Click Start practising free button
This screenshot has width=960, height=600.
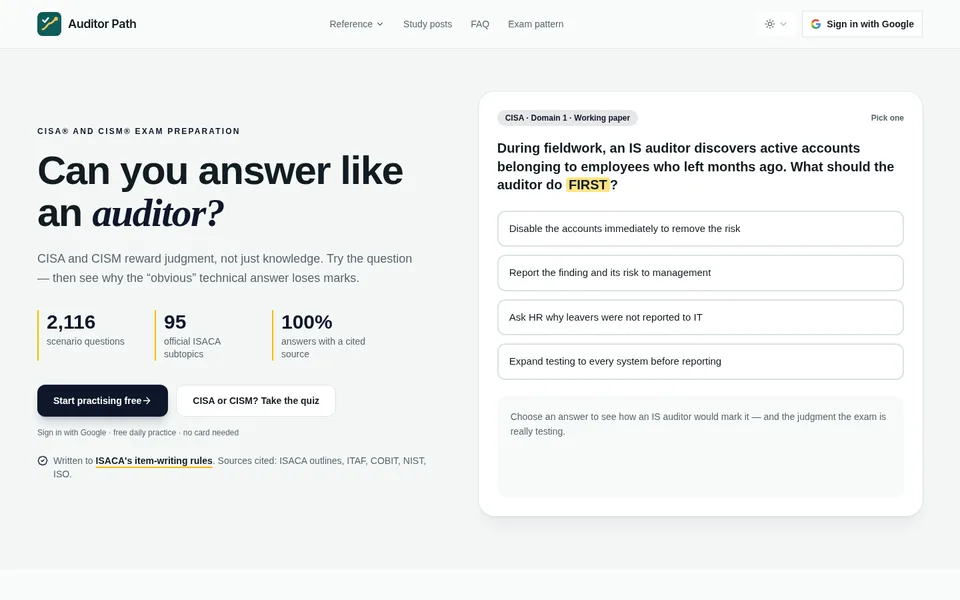point(102,400)
